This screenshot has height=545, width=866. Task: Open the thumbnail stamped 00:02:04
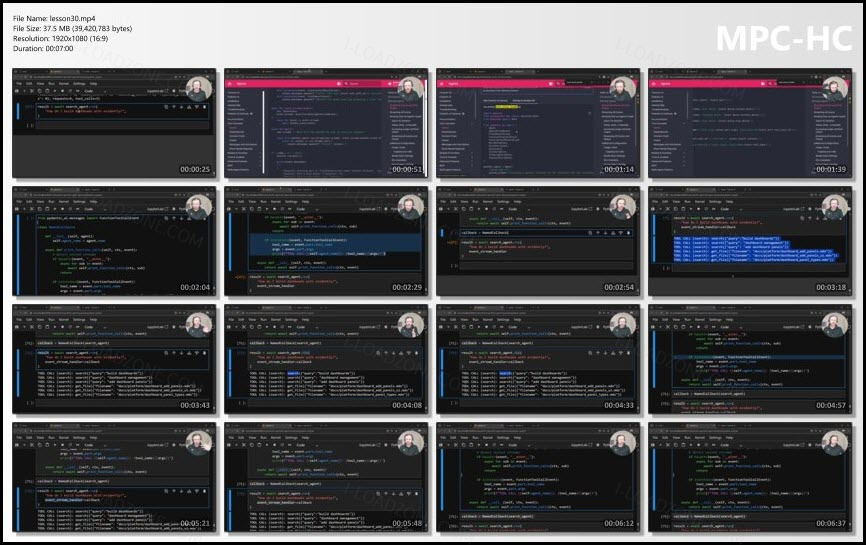coord(114,241)
